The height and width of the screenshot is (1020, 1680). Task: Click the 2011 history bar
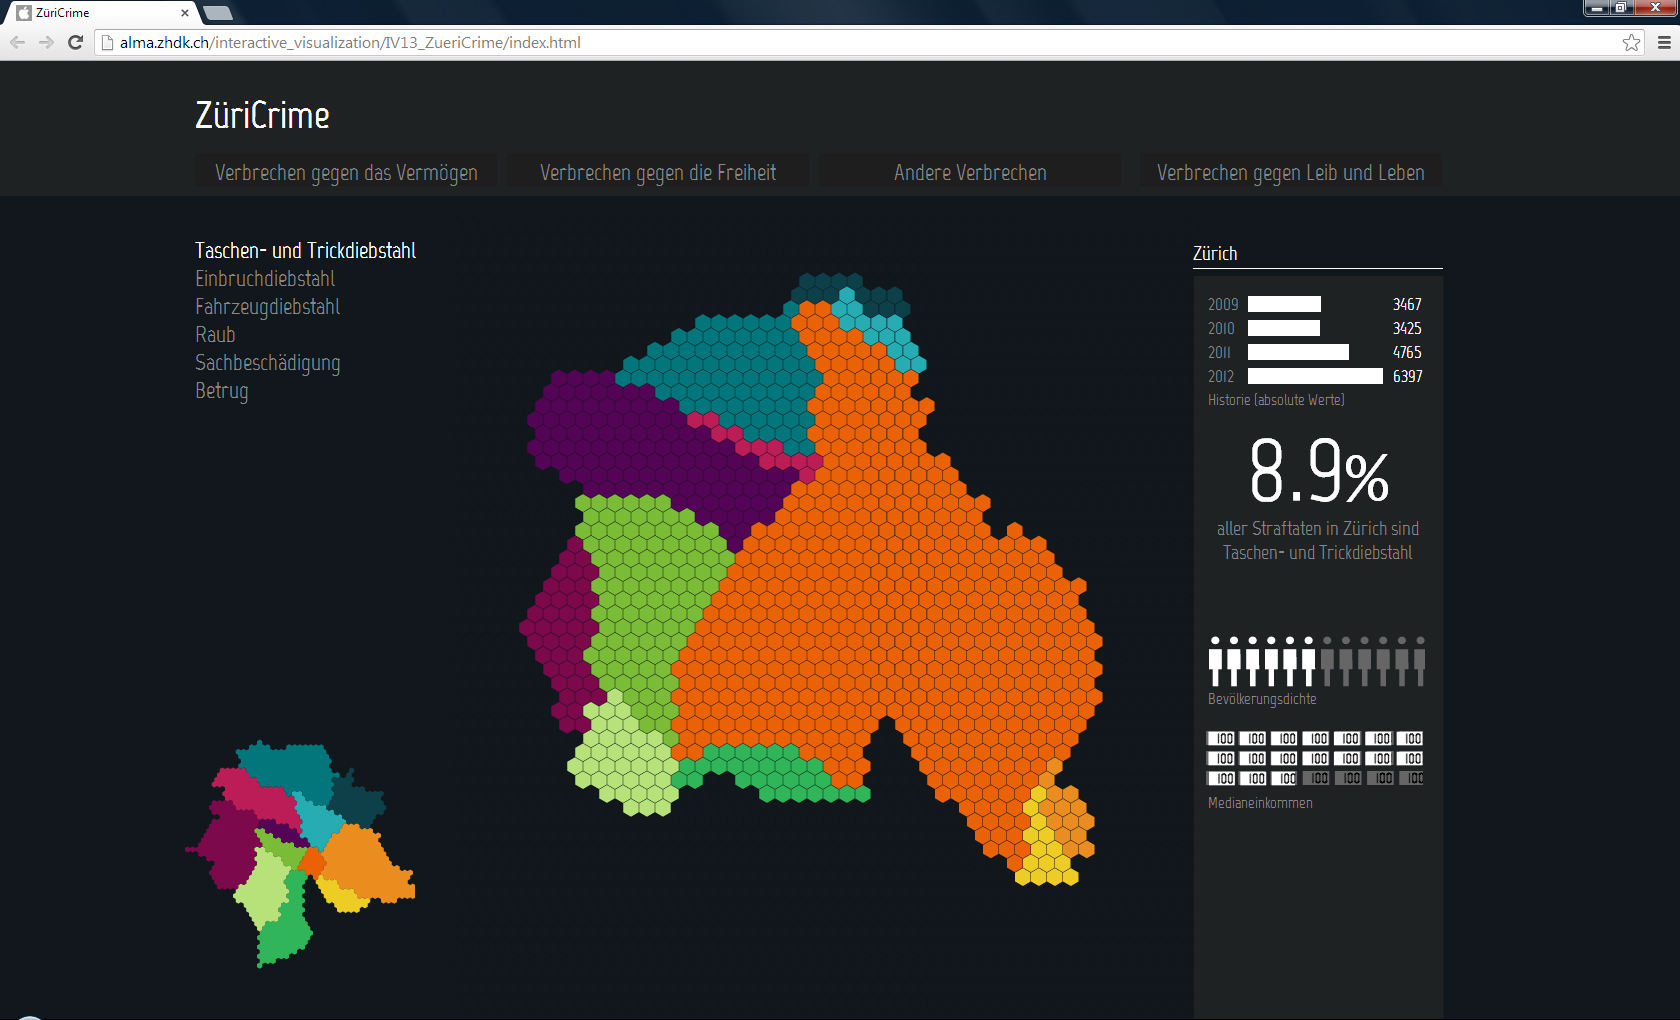(1298, 352)
